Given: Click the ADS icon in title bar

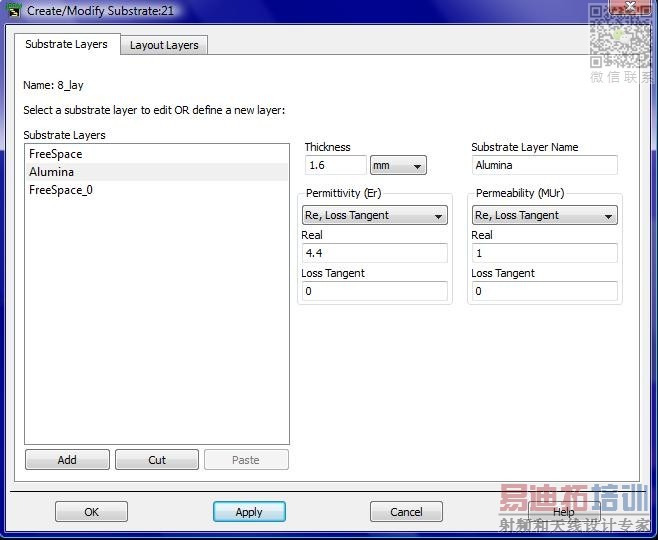Looking at the screenshot, I should pos(14,10).
